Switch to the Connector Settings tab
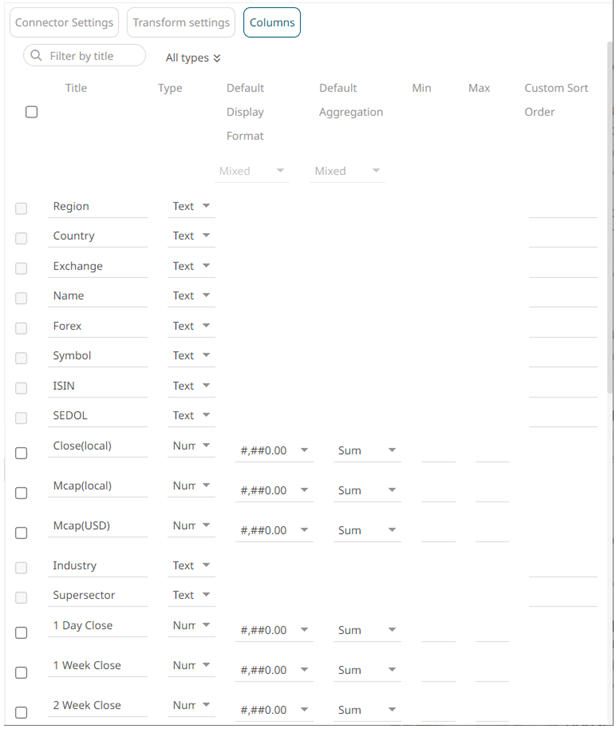 [63, 22]
